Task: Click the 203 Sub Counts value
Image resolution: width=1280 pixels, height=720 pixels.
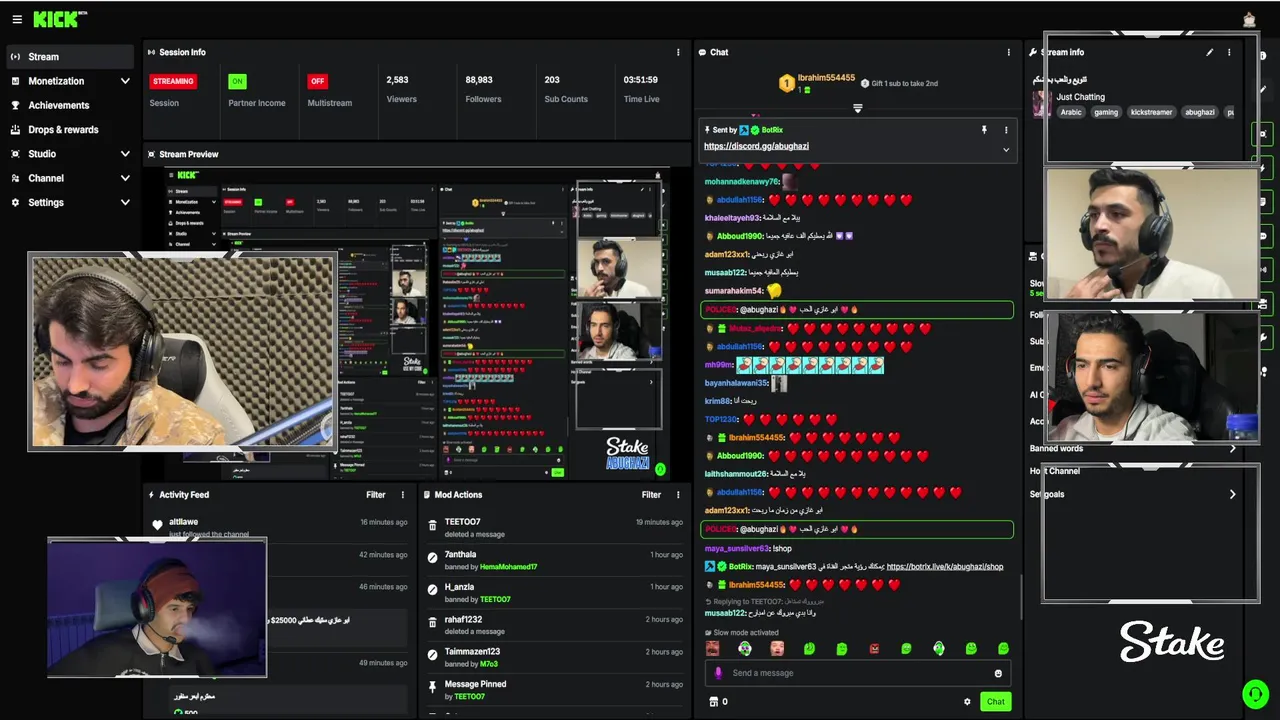Action: [x=552, y=80]
